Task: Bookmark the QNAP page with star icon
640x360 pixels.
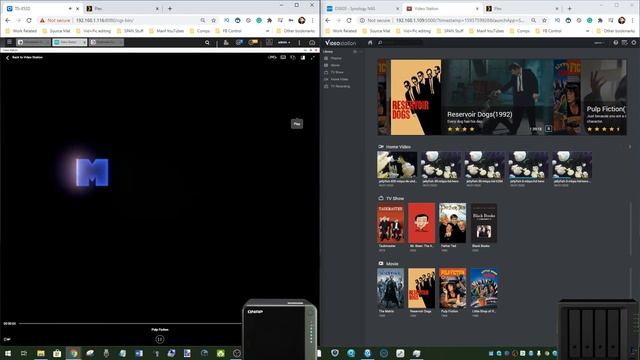Action: (213, 20)
